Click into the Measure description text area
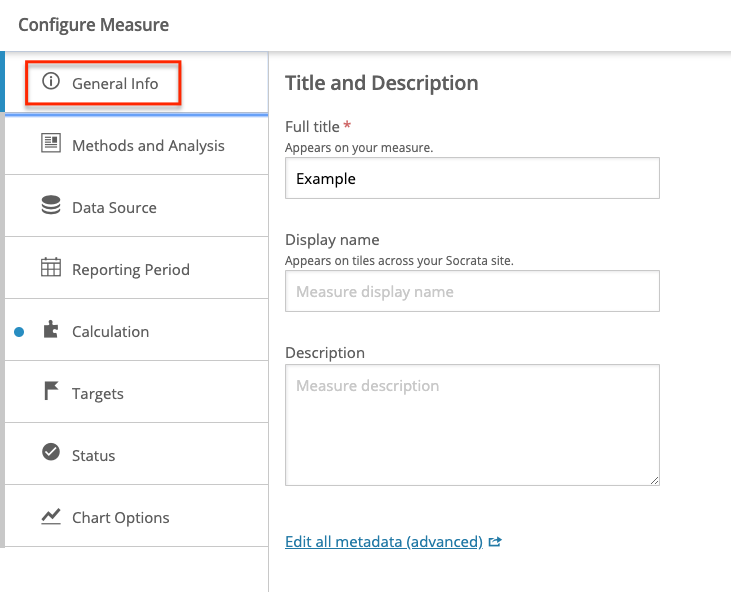Viewport: 731px width, 592px height. 472,425
